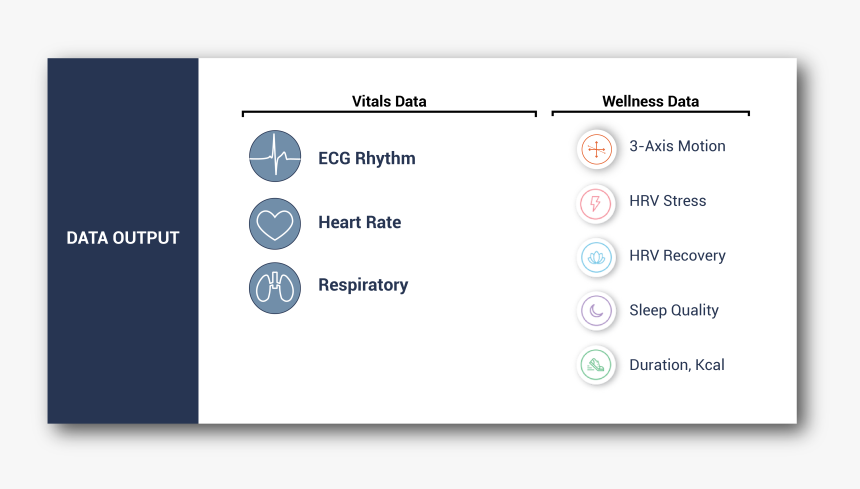Click the DATA OUTPUT title text
Screen dimensions: 860x489
tap(123, 238)
